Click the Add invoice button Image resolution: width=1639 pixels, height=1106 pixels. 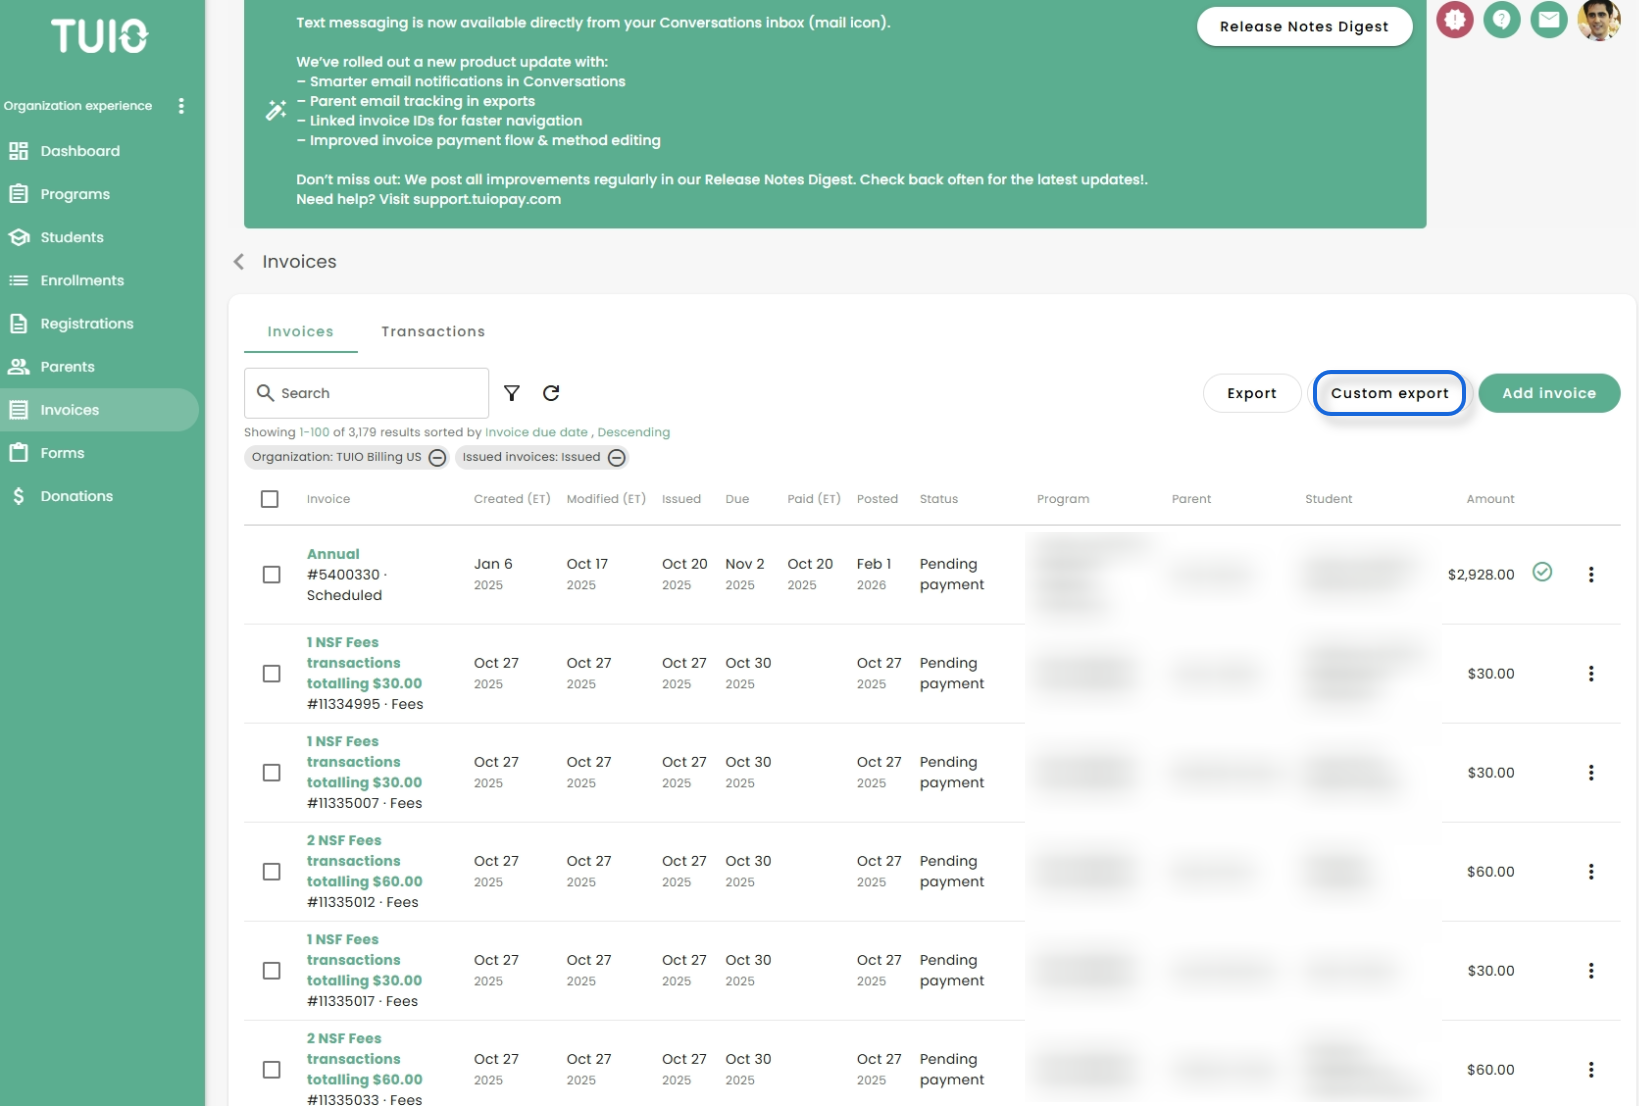coord(1548,393)
